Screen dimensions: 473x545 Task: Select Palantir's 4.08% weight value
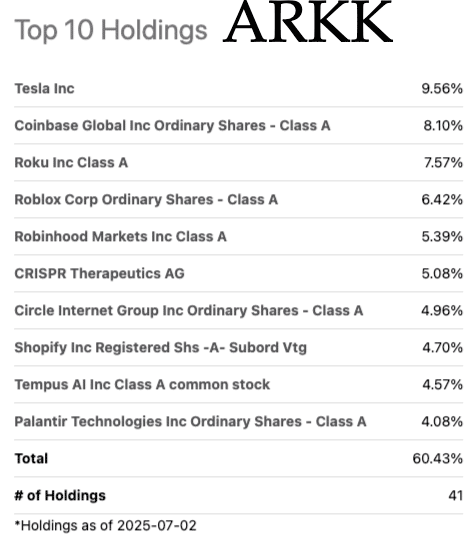click(x=442, y=422)
